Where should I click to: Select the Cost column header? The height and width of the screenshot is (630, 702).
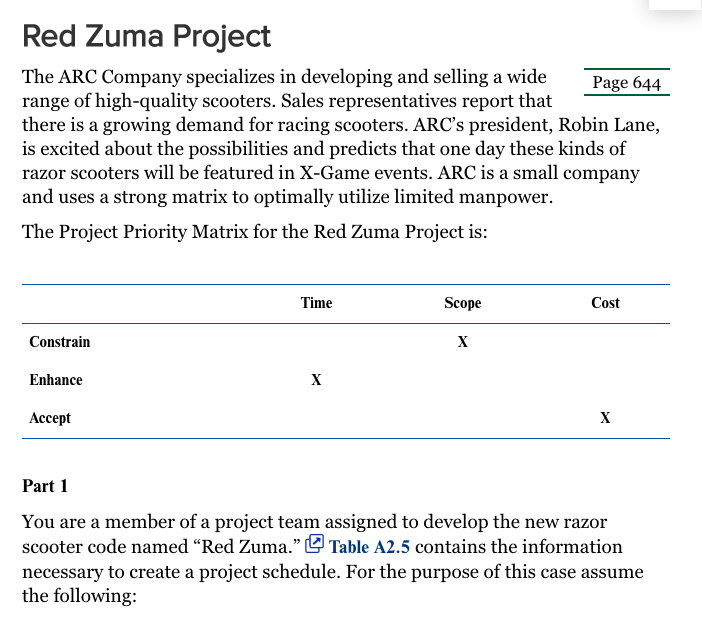click(605, 303)
